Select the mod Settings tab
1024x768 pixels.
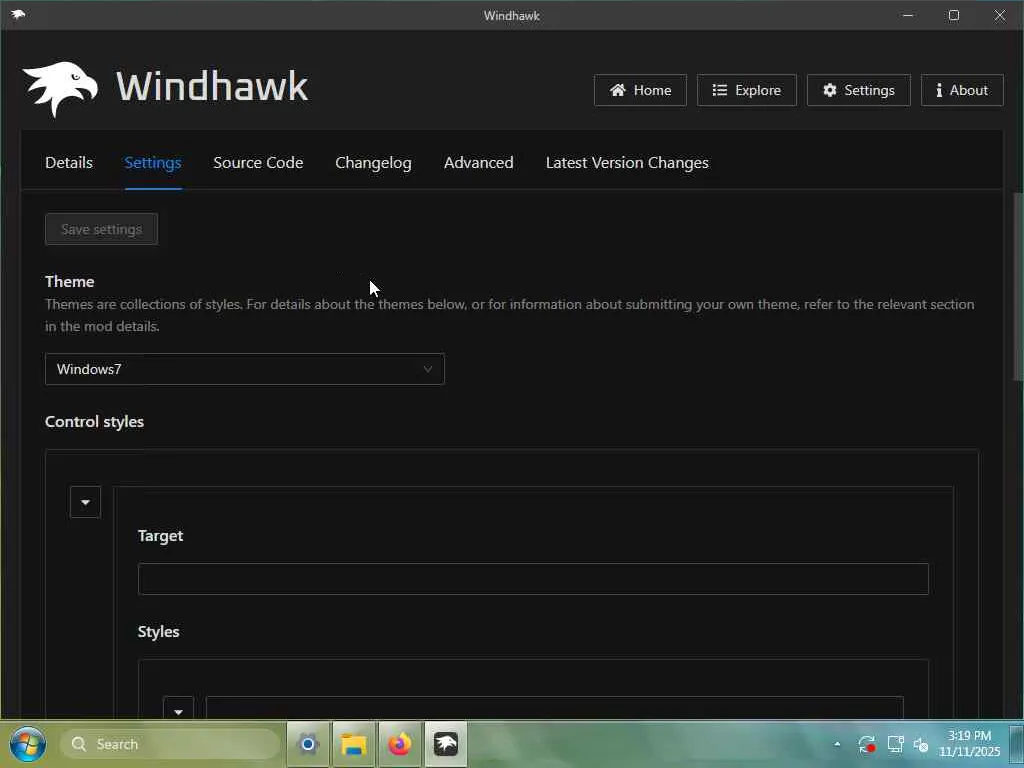tap(153, 163)
